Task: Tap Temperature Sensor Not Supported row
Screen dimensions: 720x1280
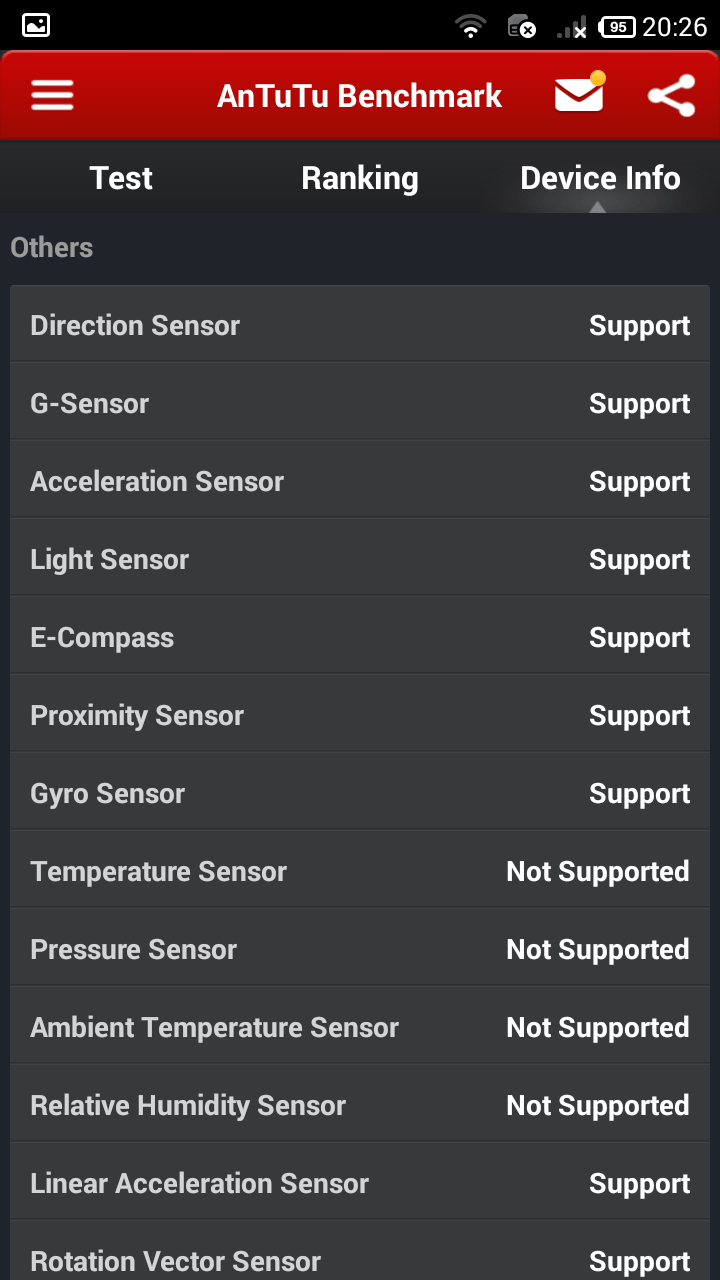Action: [360, 871]
